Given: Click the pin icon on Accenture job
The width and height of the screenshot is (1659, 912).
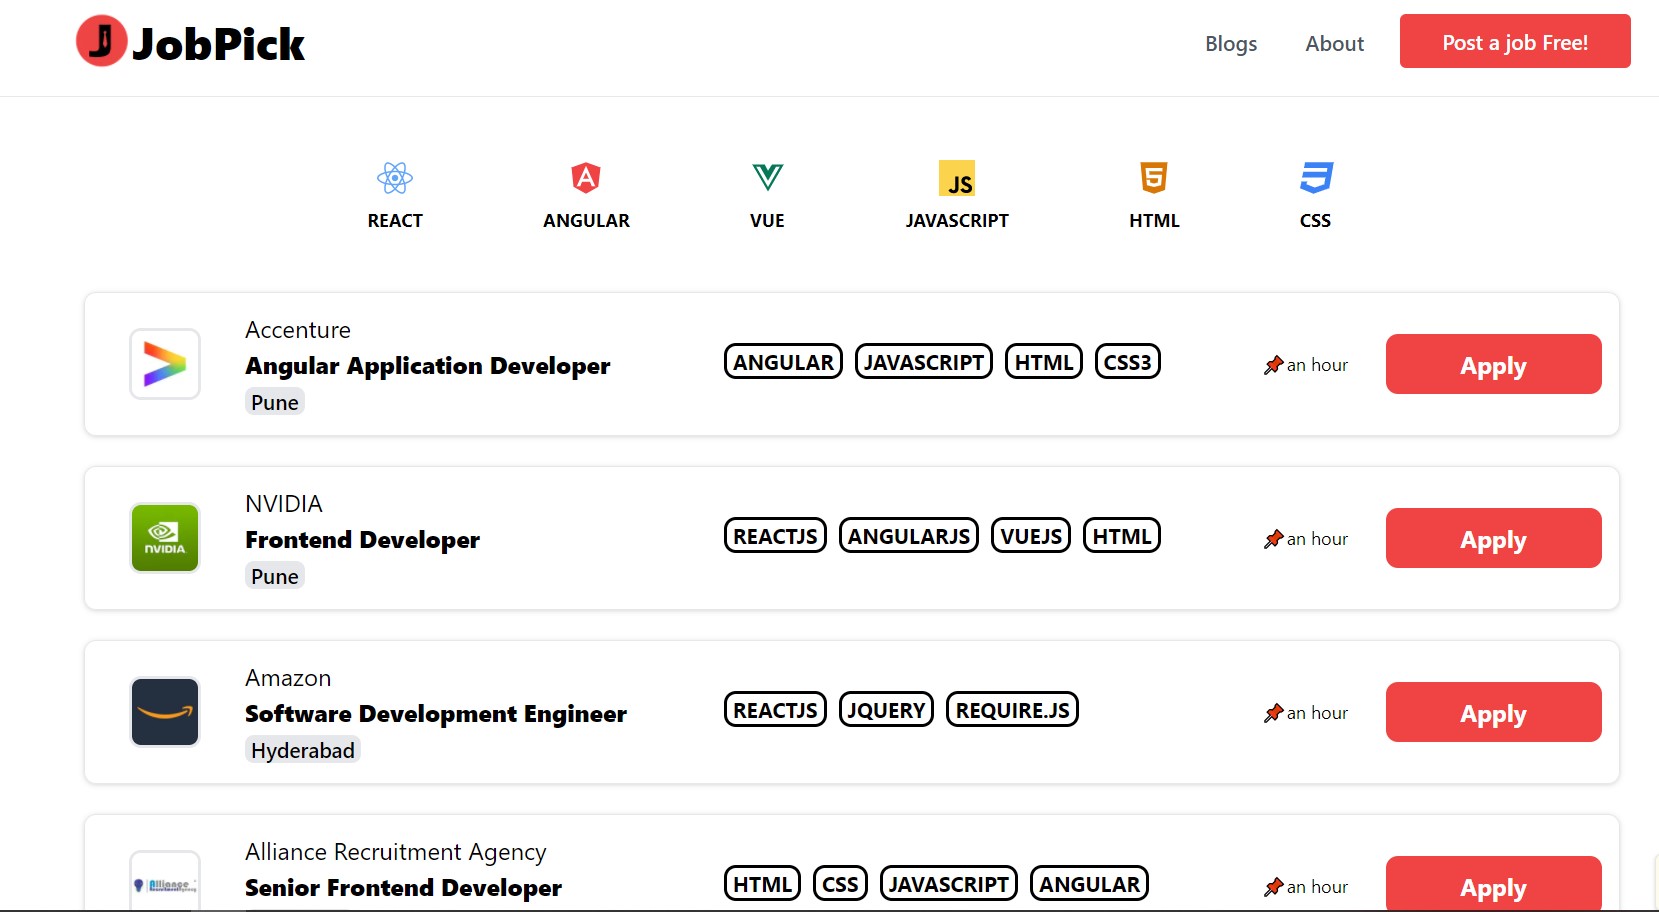Looking at the screenshot, I should (1273, 365).
